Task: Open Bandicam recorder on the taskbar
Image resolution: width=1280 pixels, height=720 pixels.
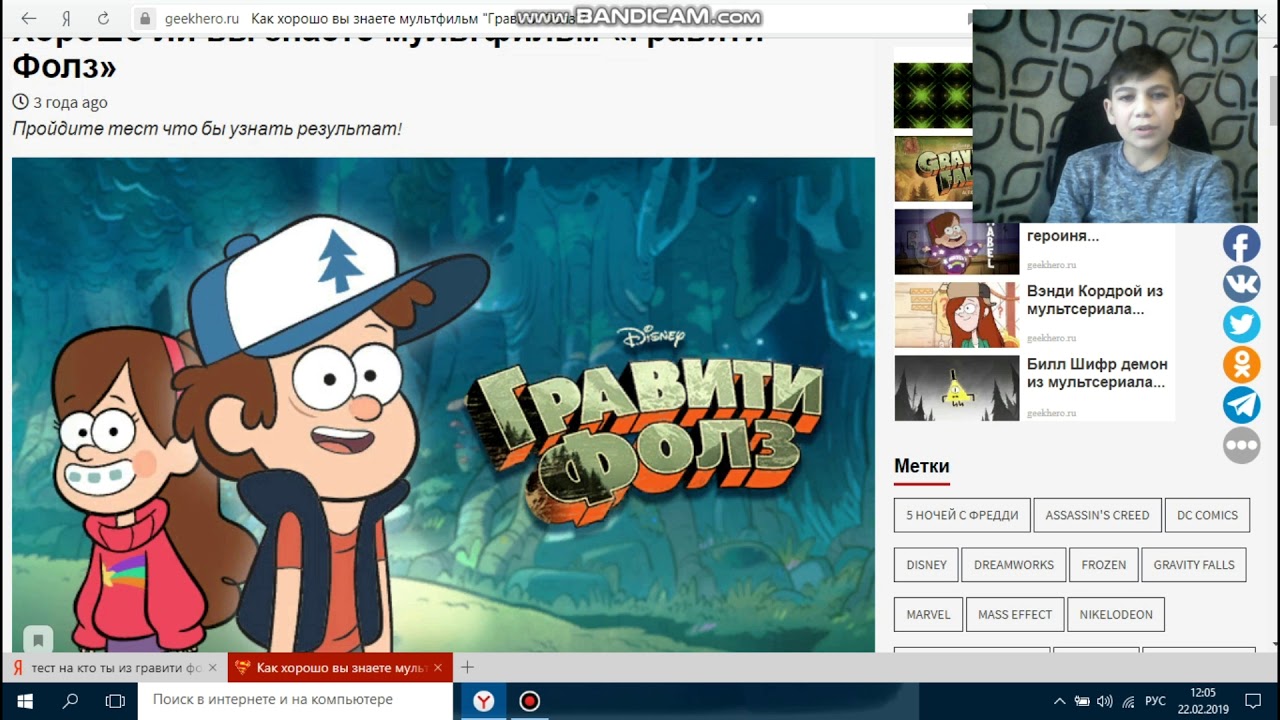Action: [x=529, y=701]
